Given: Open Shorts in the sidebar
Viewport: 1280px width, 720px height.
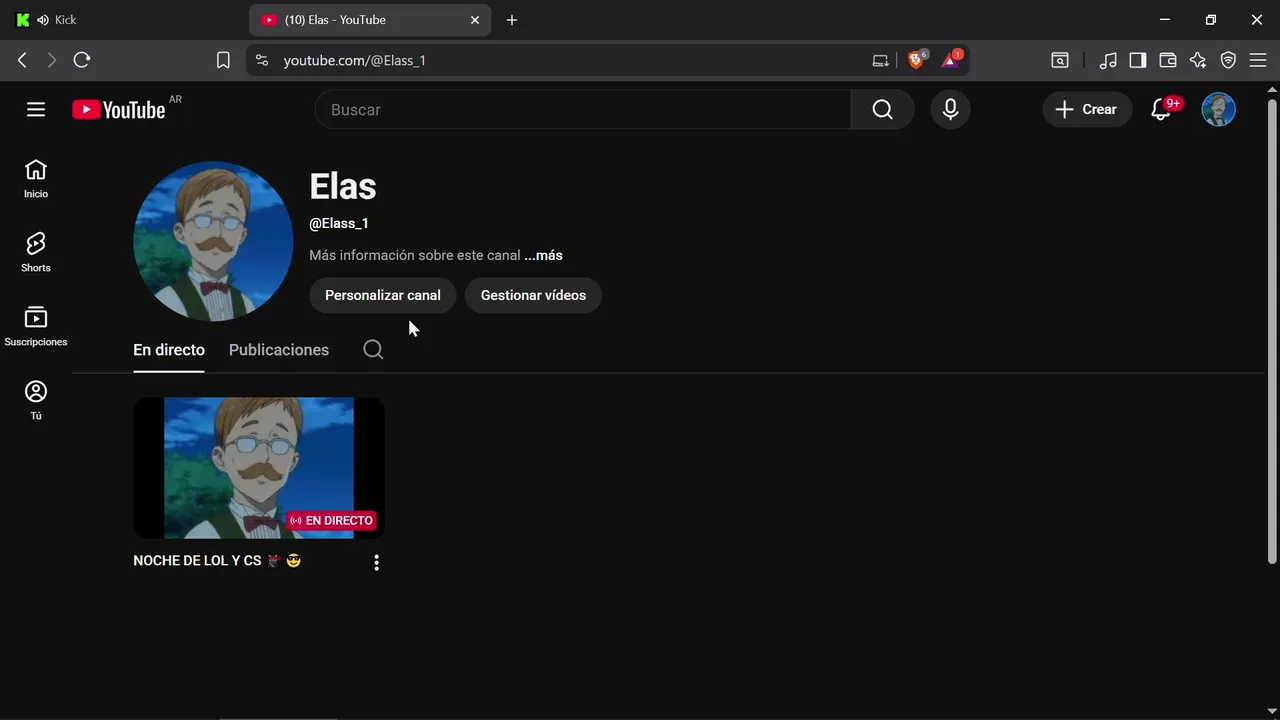Looking at the screenshot, I should [36, 253].
